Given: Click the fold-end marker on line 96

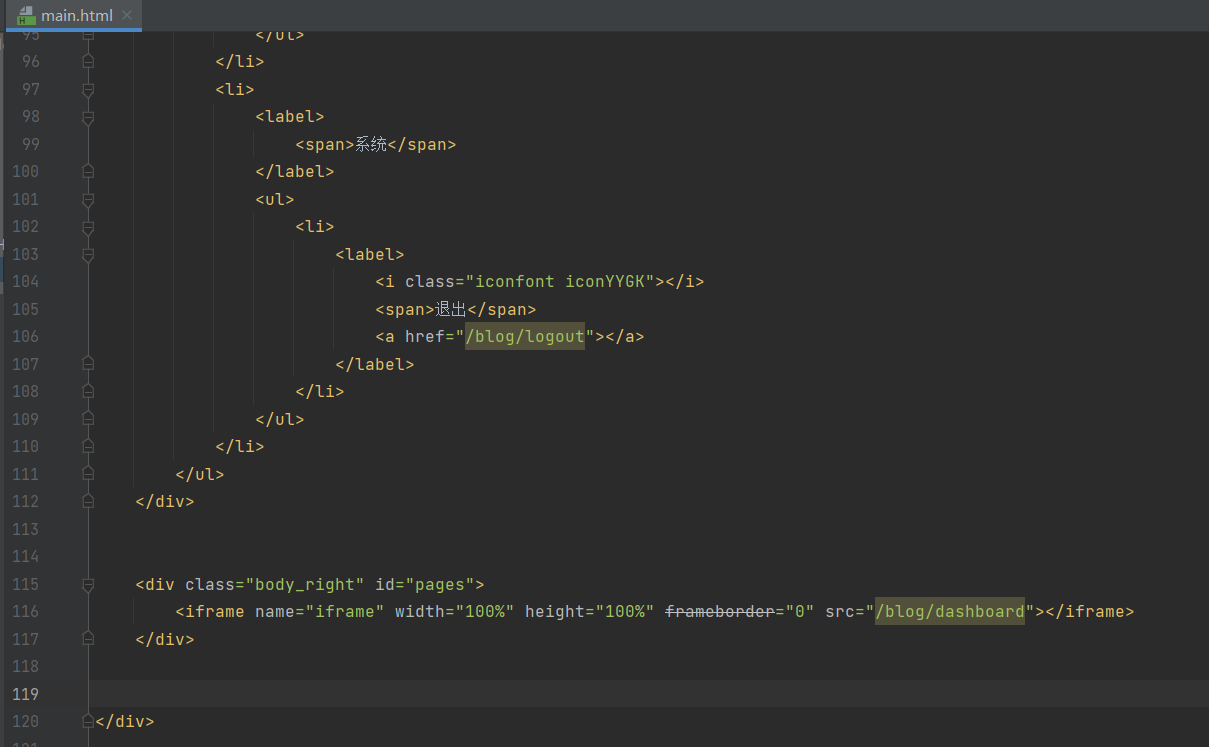Looking at the screenshot, I should (x=88, y=61).
